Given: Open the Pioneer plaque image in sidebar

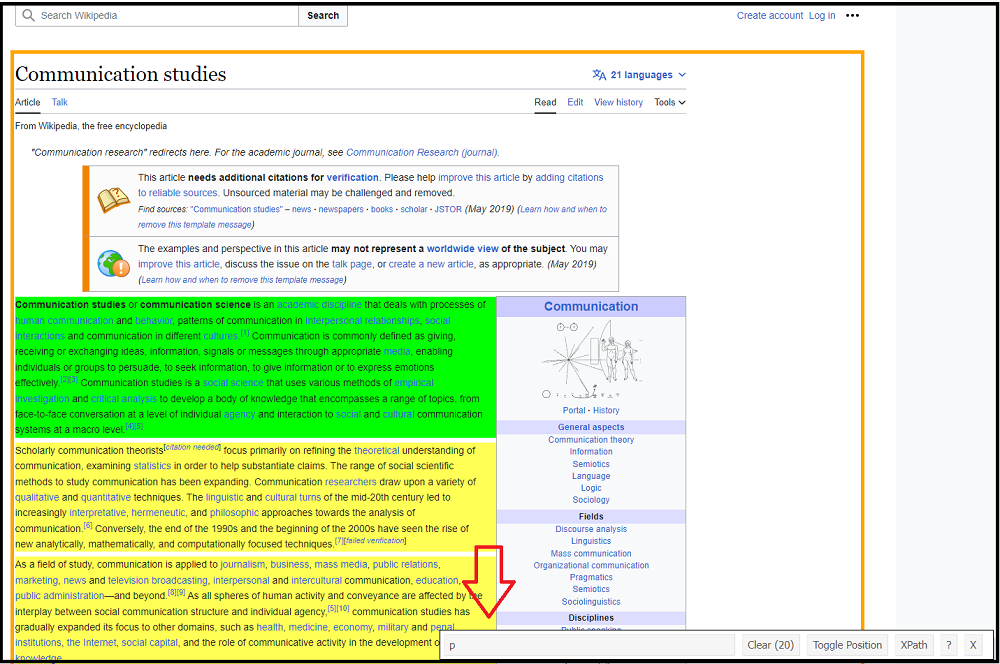Looking at the screenshot, I should (x=590, y=361).
